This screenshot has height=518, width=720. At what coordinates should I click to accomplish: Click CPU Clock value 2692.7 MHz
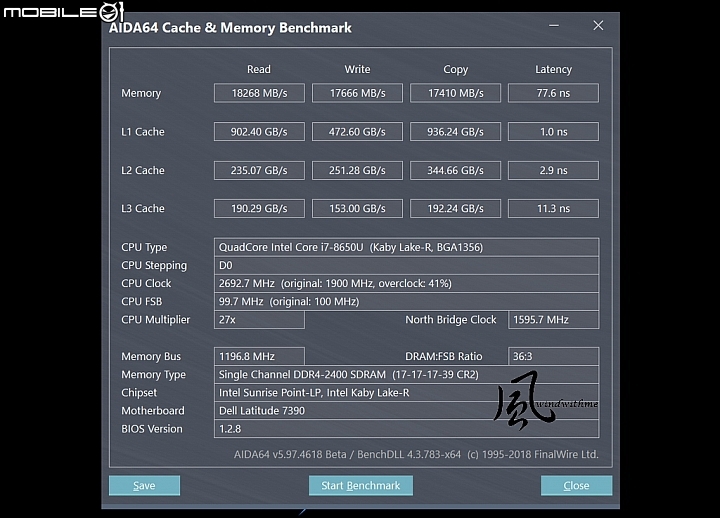click(406, 283)
